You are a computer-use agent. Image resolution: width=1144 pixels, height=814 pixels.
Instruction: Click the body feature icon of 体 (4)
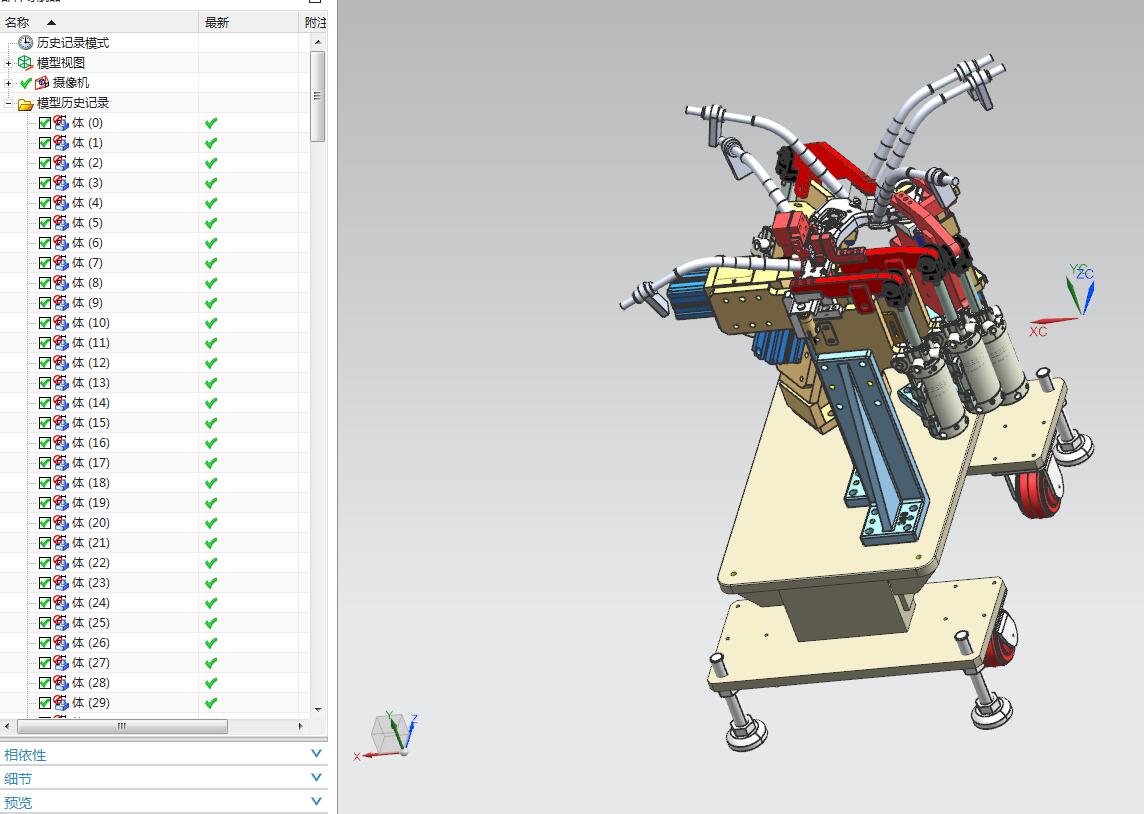[61, 203]
